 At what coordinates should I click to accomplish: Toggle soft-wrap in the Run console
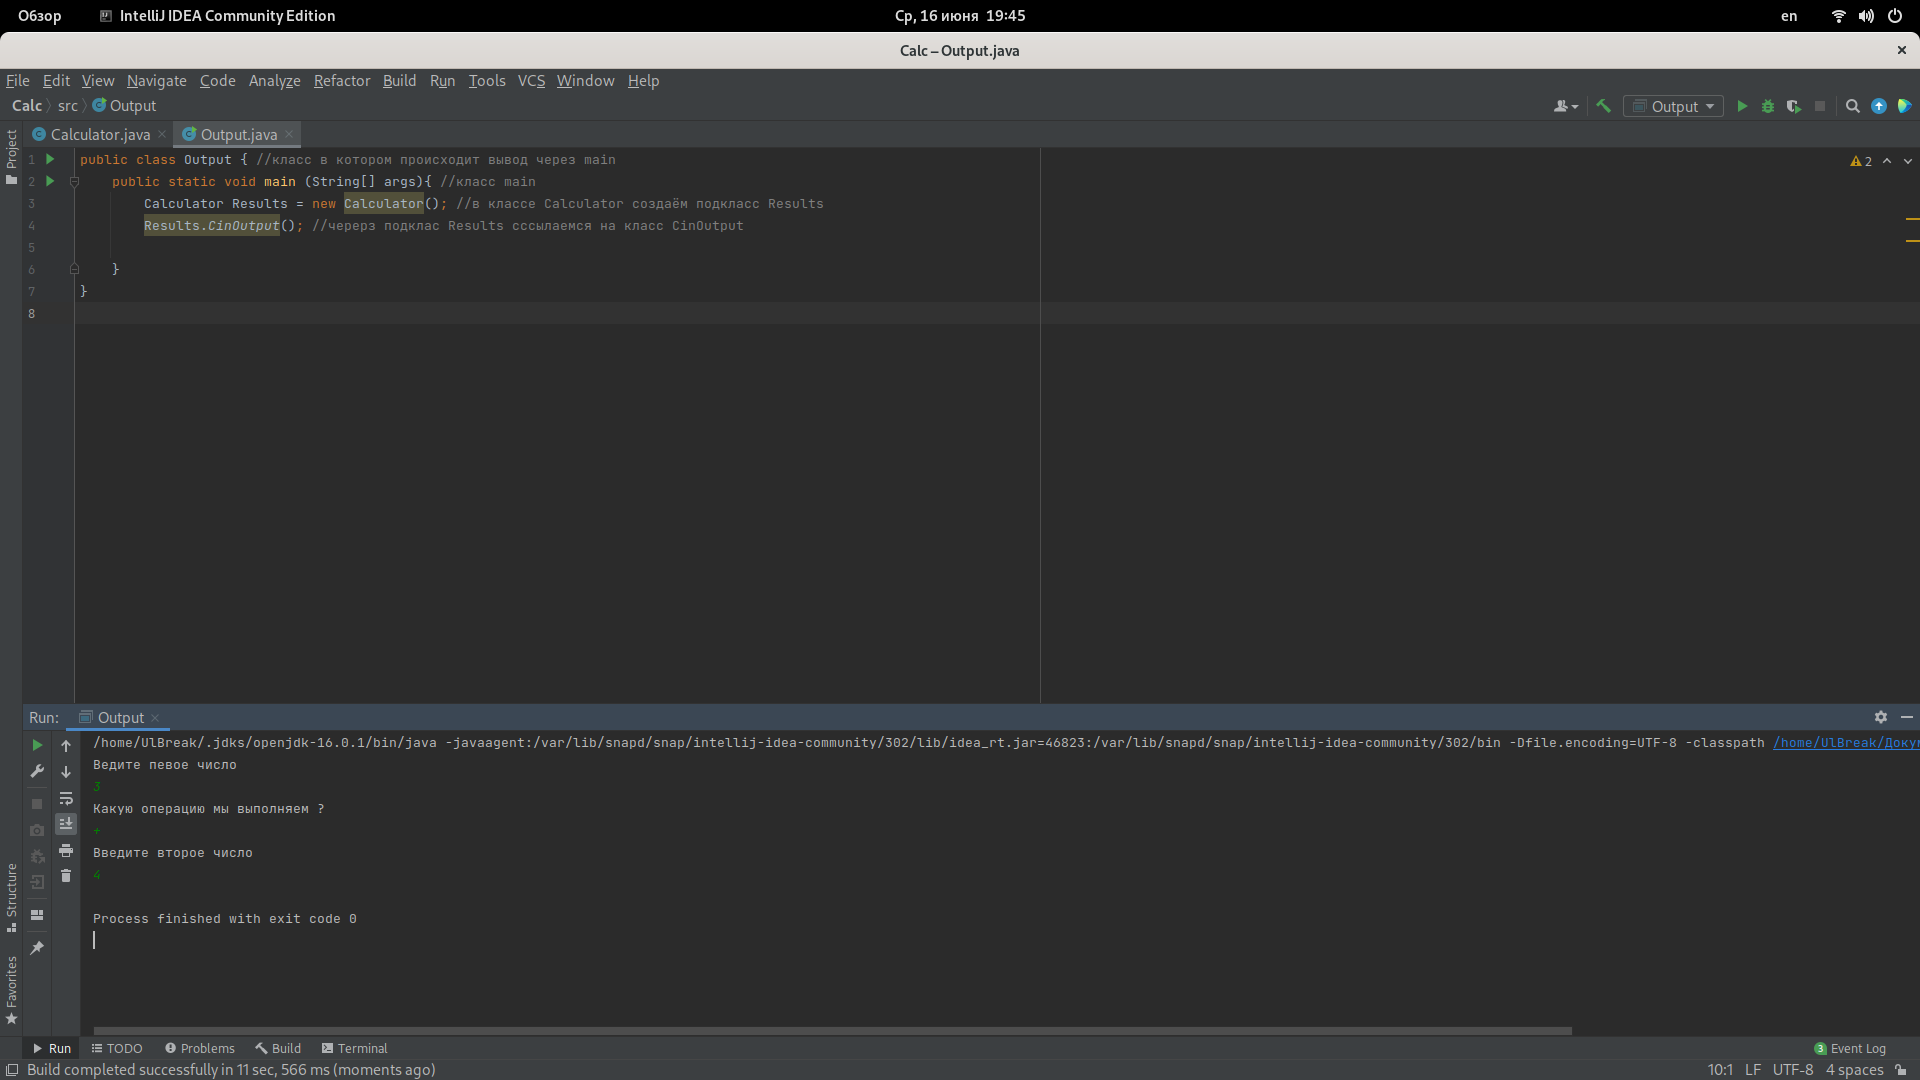click(66, 798)
